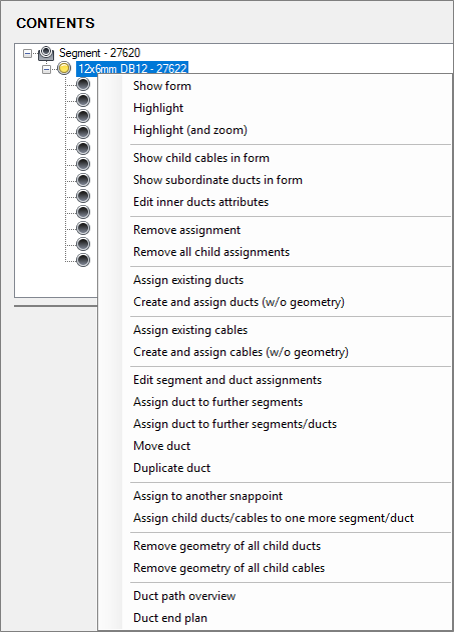Select the last inner duct icon in tree
This screenshot has height=632, width=454.
coord(83,260)
